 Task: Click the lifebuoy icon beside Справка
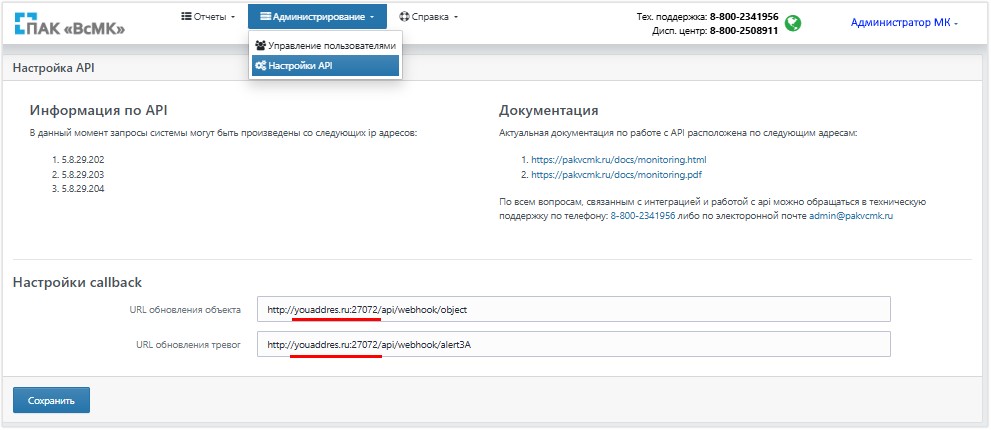(x=404, y=17)
